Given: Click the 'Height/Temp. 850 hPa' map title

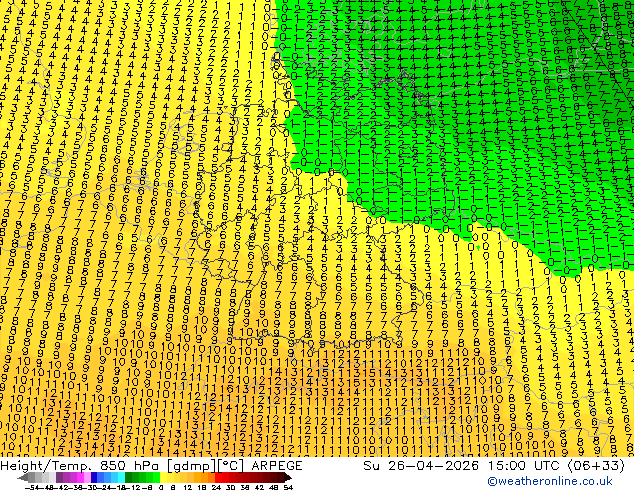Looking at the screenshot, I should coord(81,466).
